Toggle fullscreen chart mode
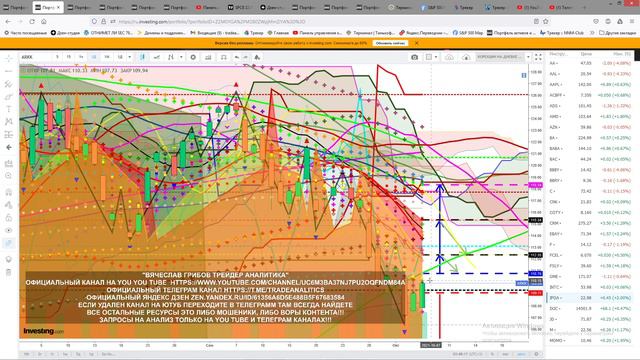The height and width of the screenshot is (360, 640). click(538, 57)
